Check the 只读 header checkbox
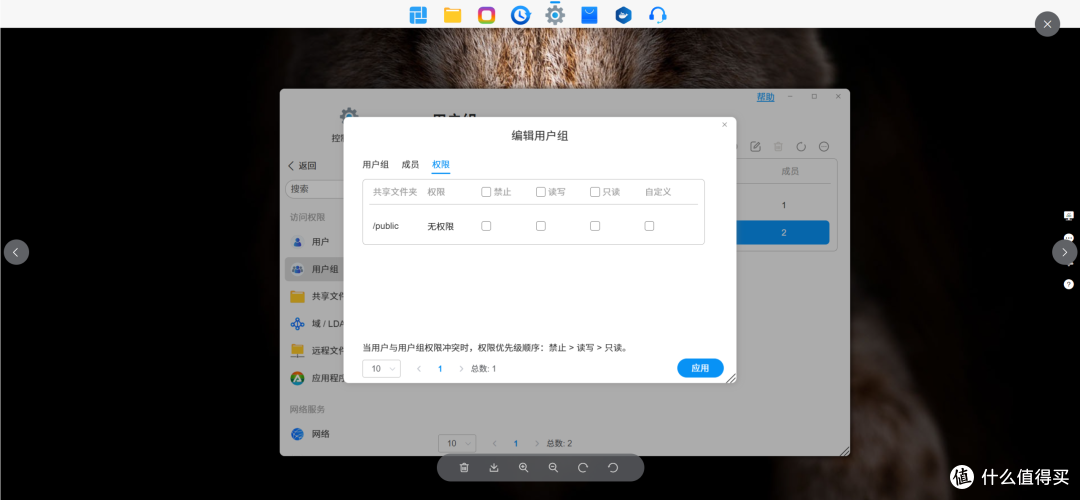Viewport: 1080px width, 500px height. [595, 192]
